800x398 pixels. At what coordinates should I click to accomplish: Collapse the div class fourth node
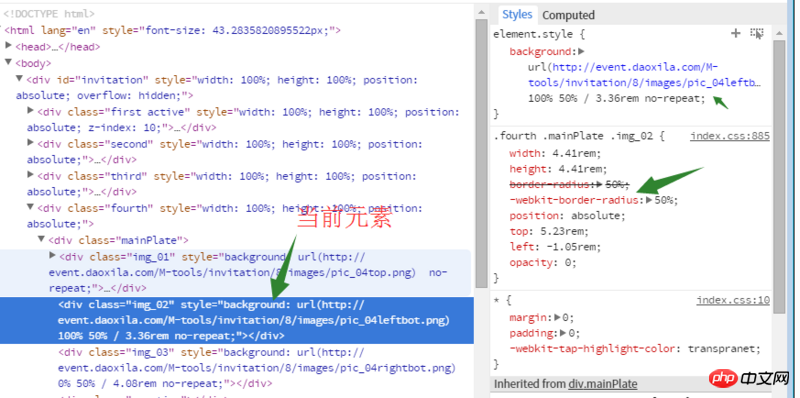click(31, 207)
